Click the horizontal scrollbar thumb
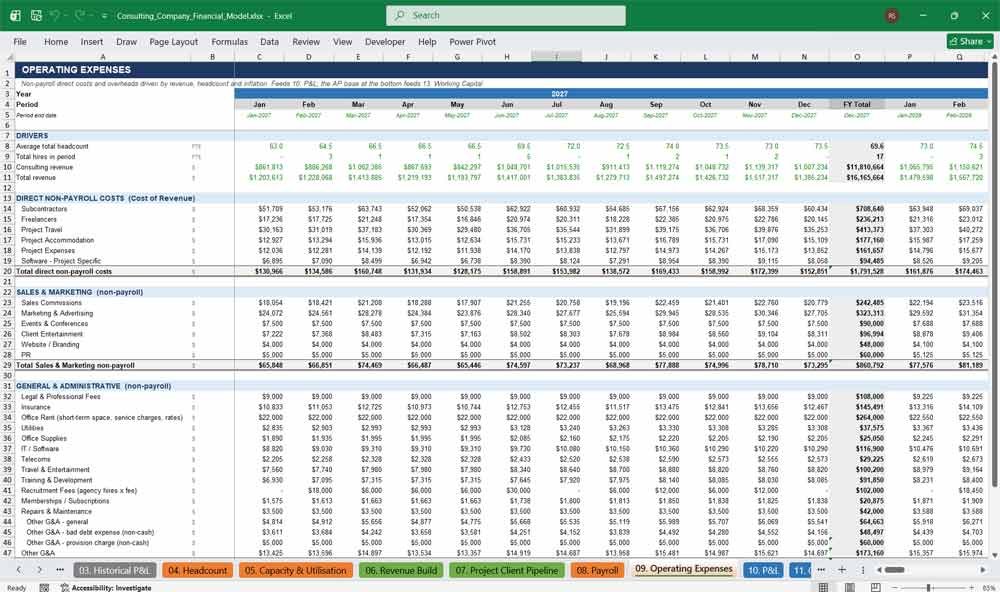 click(894, 570)
